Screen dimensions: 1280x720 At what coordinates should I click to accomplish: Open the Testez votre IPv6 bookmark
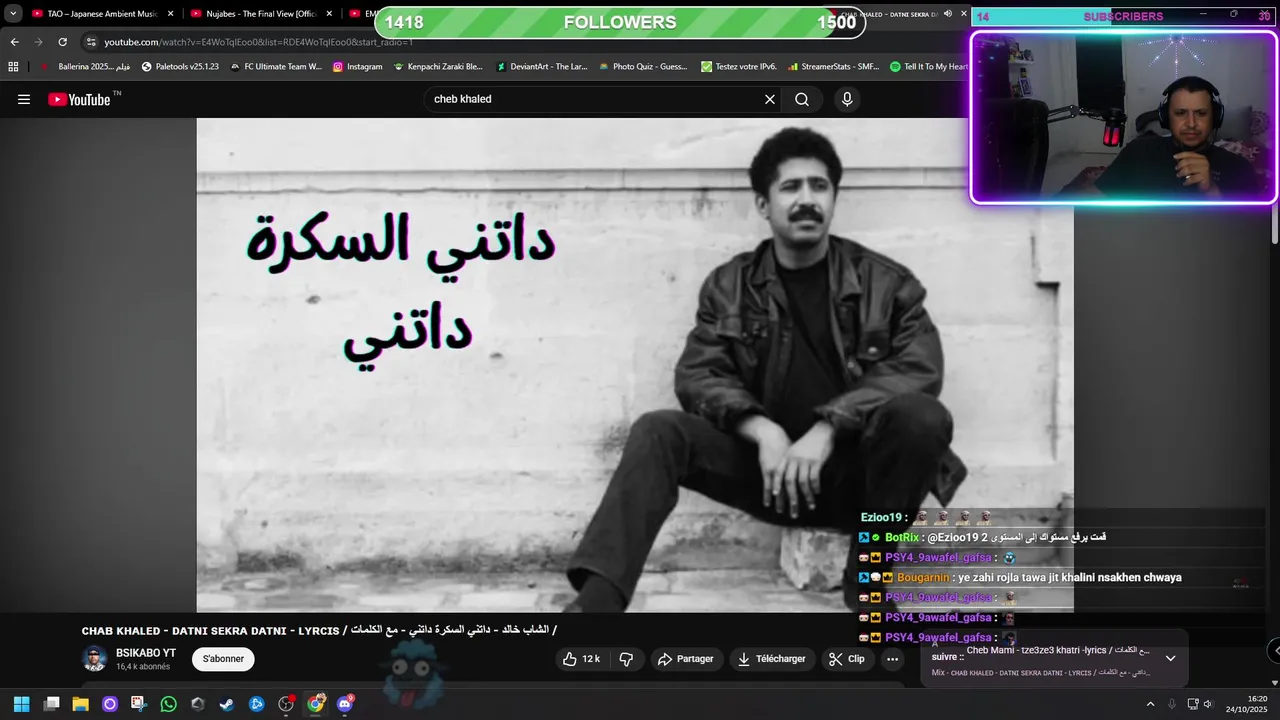tap(739, 67)
